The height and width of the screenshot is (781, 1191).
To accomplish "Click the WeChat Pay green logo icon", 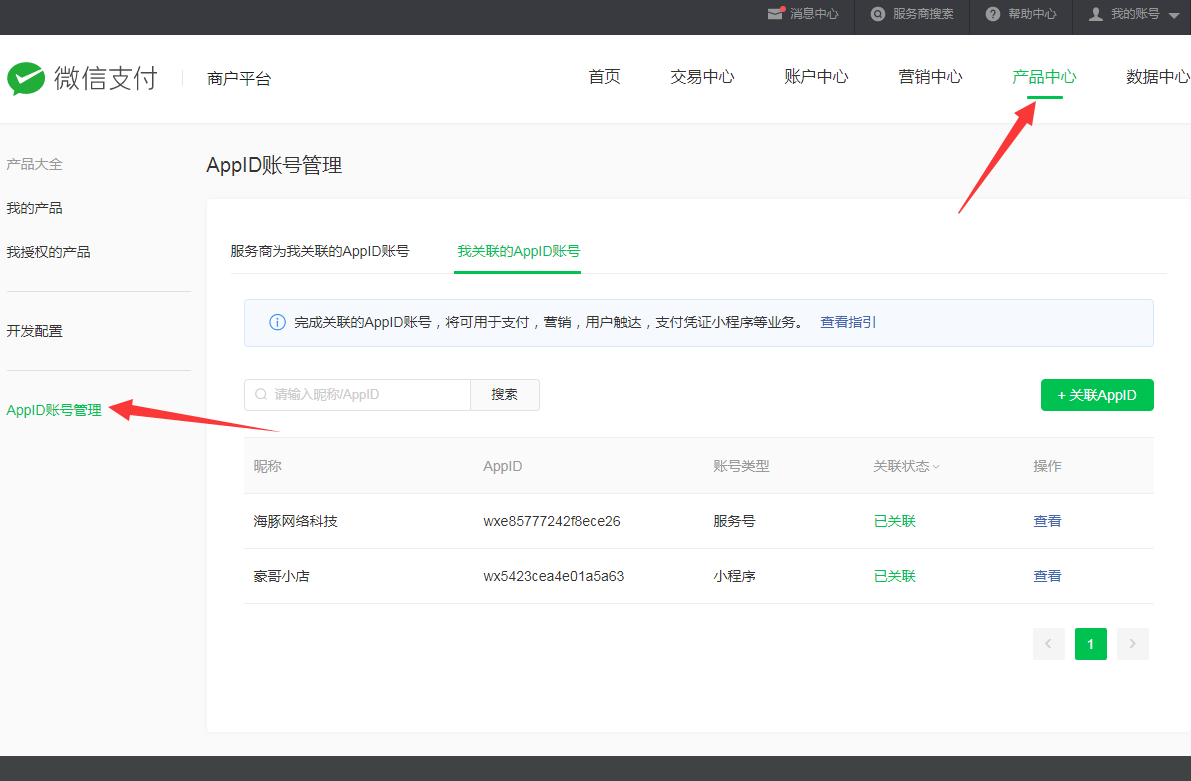I will pyautogui.click(x=27, y=78).
